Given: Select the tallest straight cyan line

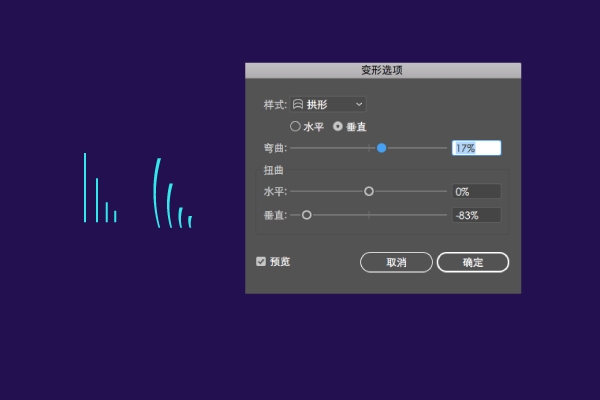Looking at the screenshot, I should tap(85, 187).
